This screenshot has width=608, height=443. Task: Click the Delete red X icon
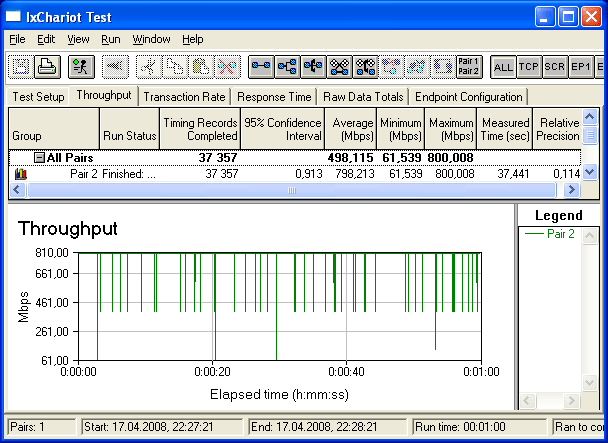[x=227, y=67]
